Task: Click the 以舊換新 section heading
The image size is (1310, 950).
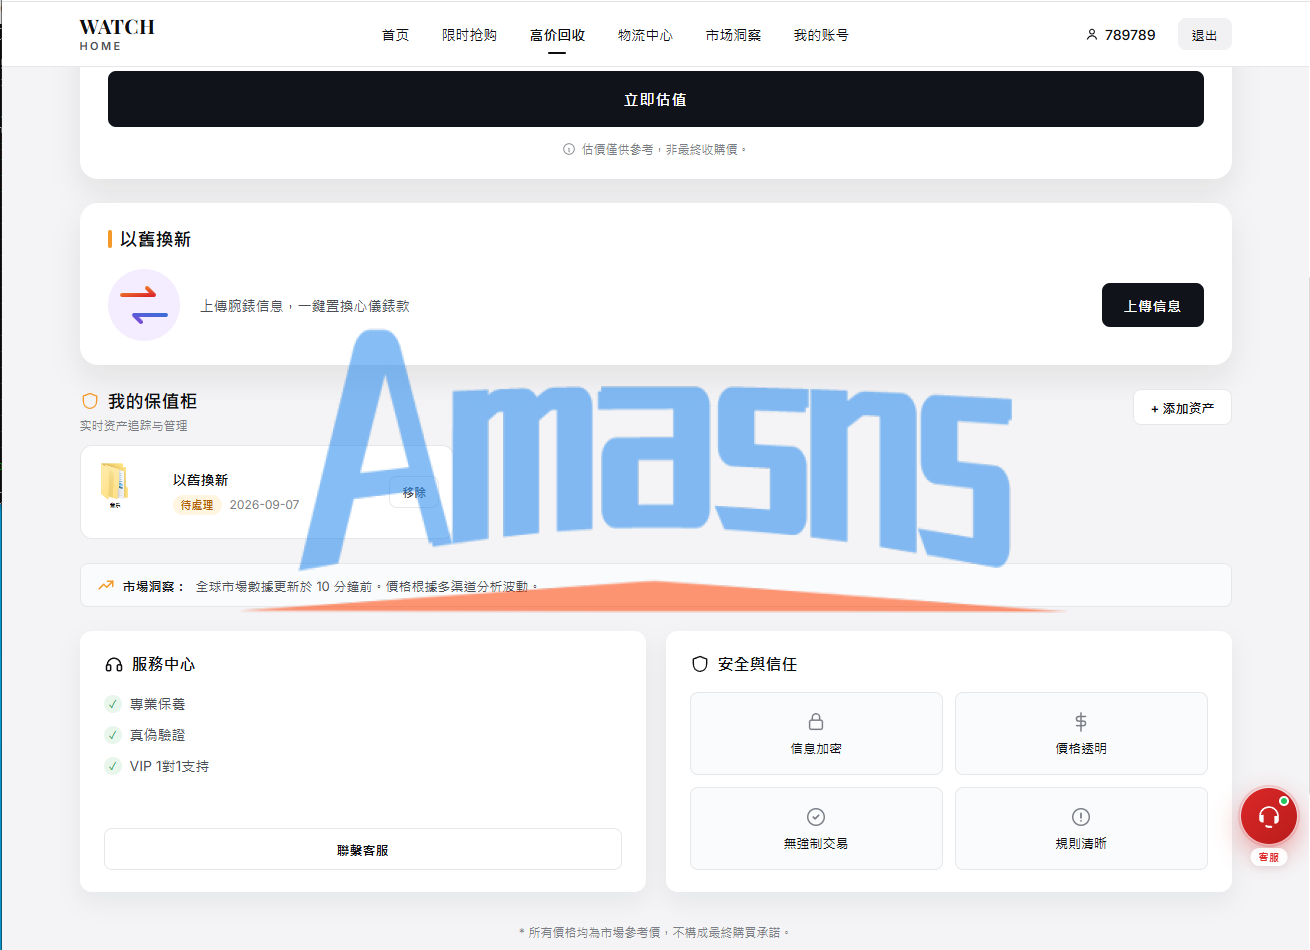Action: [155, 239]
